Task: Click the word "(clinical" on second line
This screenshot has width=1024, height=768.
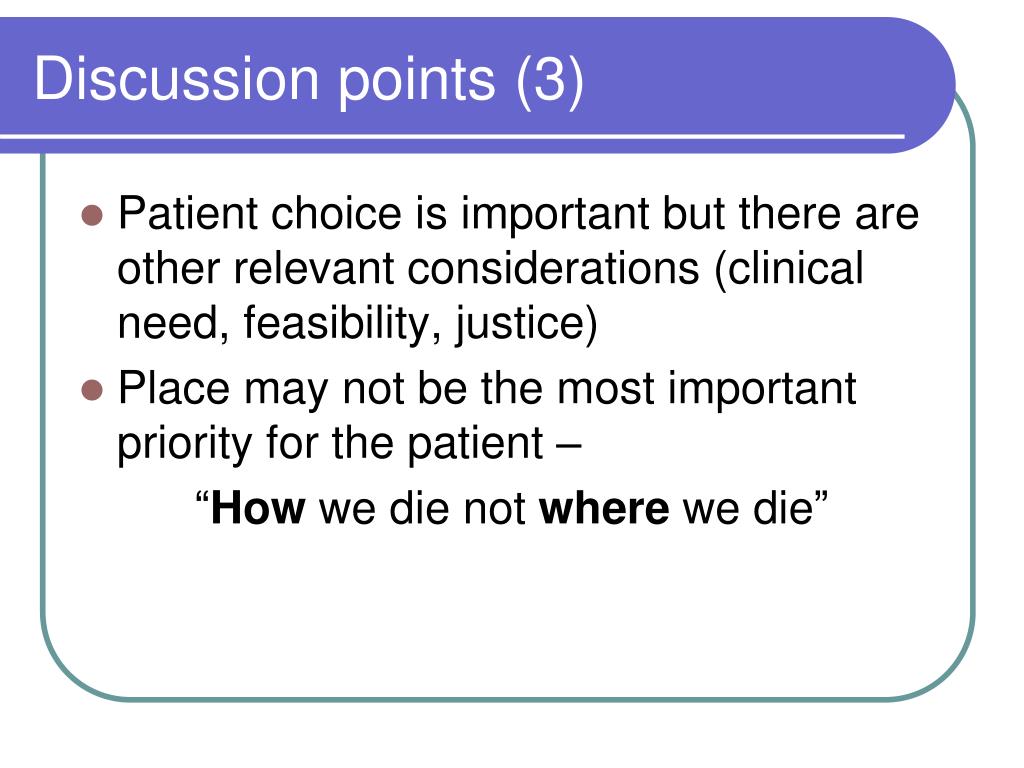Action: [789, 268]
